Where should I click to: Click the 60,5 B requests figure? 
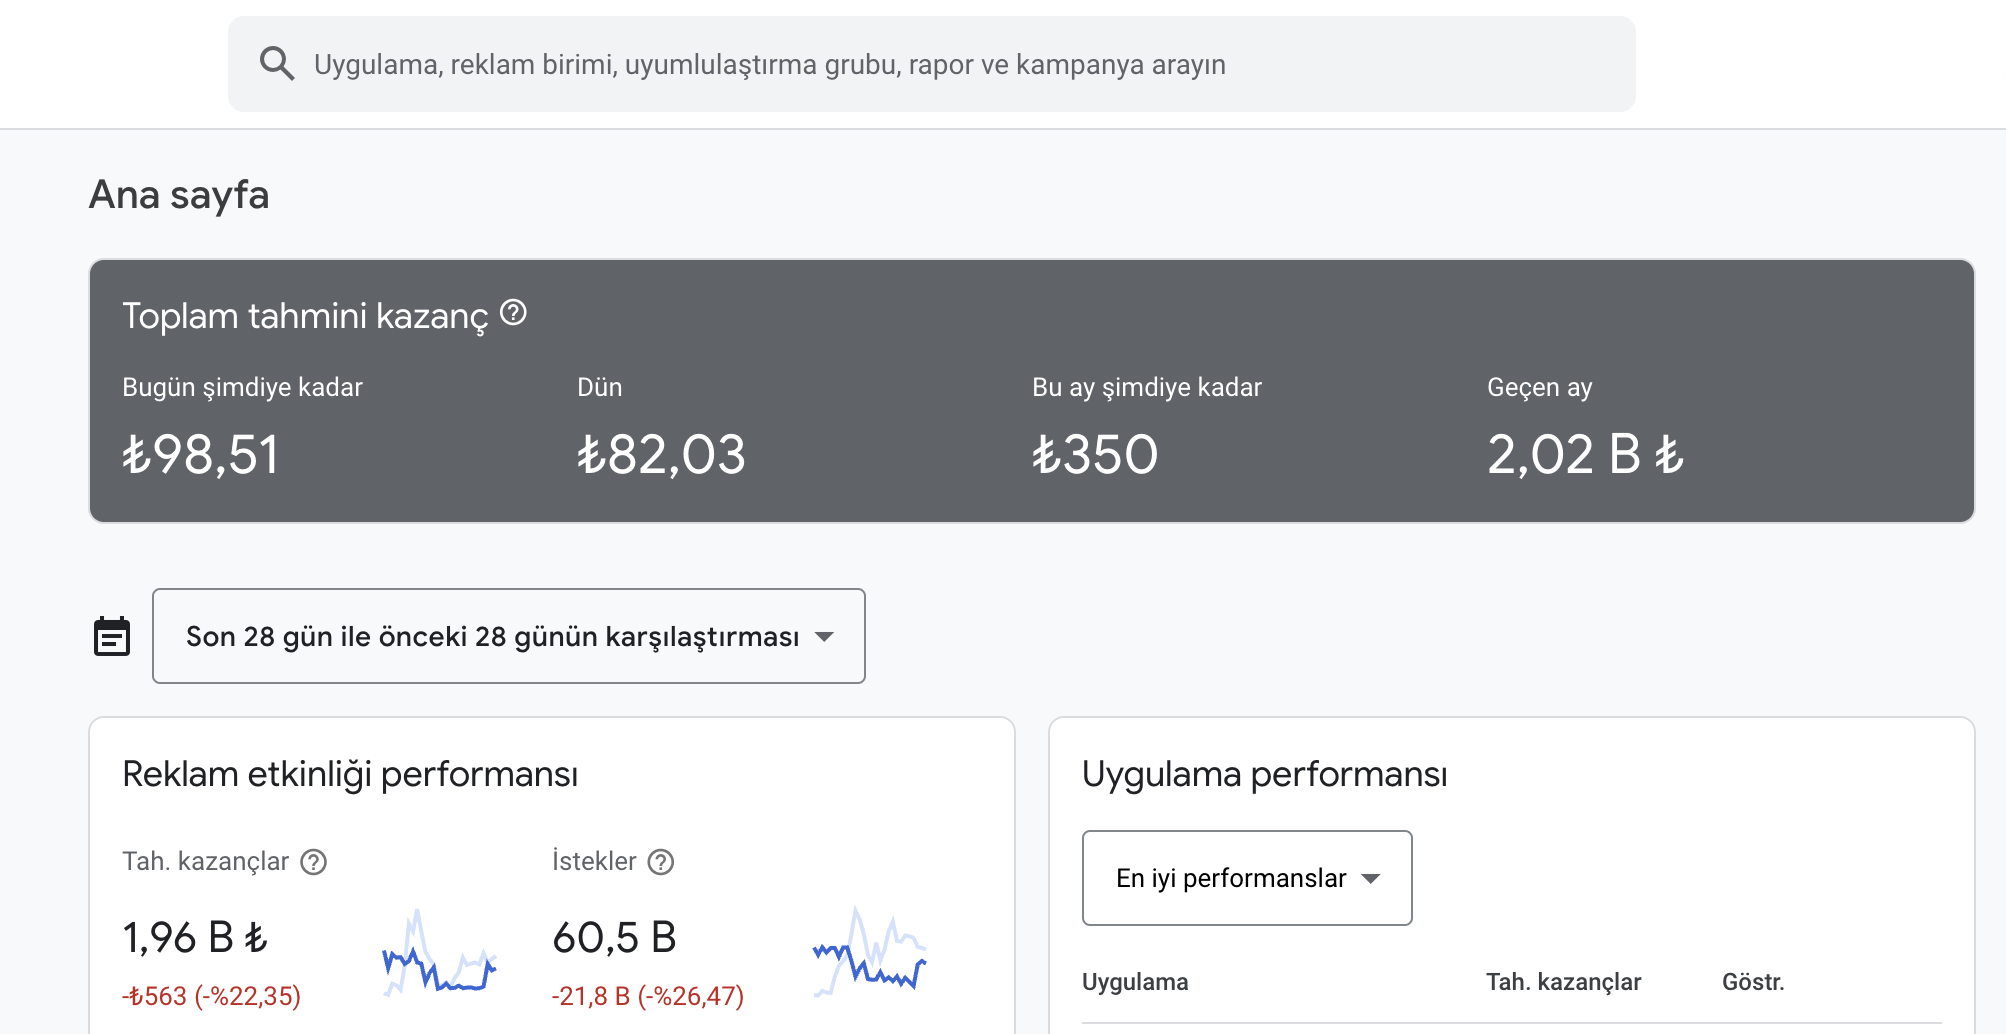pyautogui.click(x=614, y=938)
